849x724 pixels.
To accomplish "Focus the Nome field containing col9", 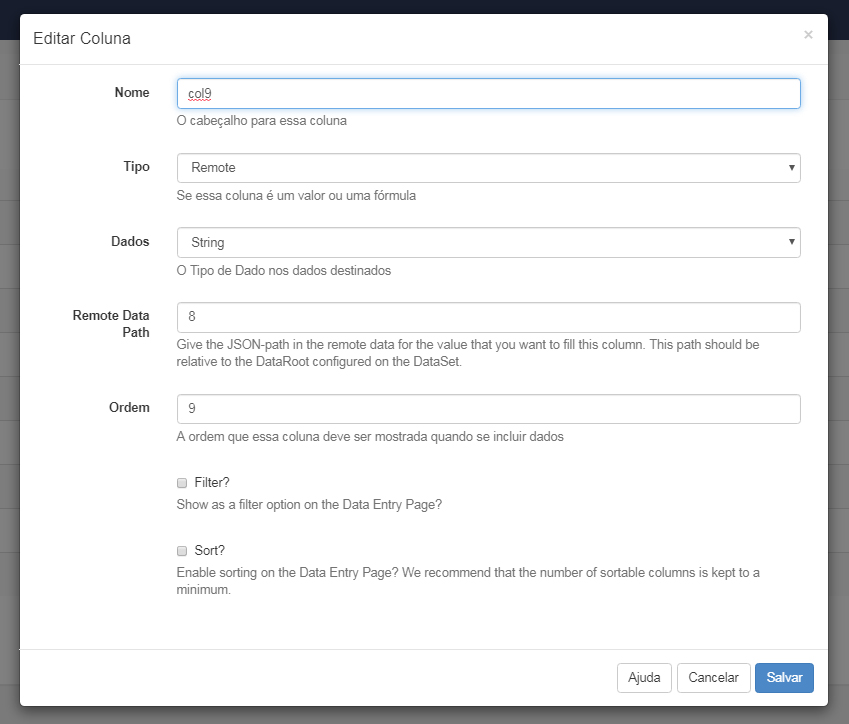I will 488,94.
